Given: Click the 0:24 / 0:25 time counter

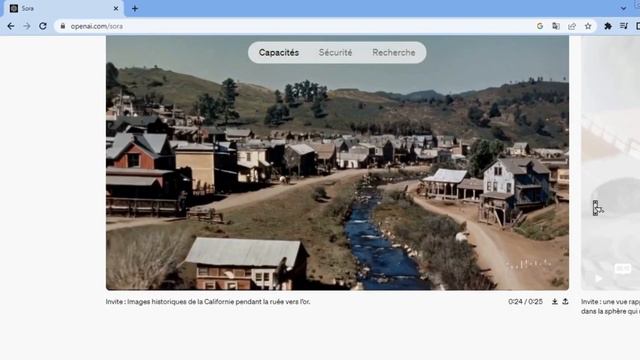Looking at the screenshot, I should (x=525, y=302).
